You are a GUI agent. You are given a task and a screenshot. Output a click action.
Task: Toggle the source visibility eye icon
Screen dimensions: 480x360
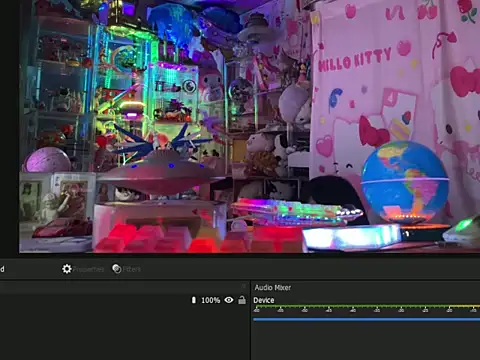pos(229,300)
